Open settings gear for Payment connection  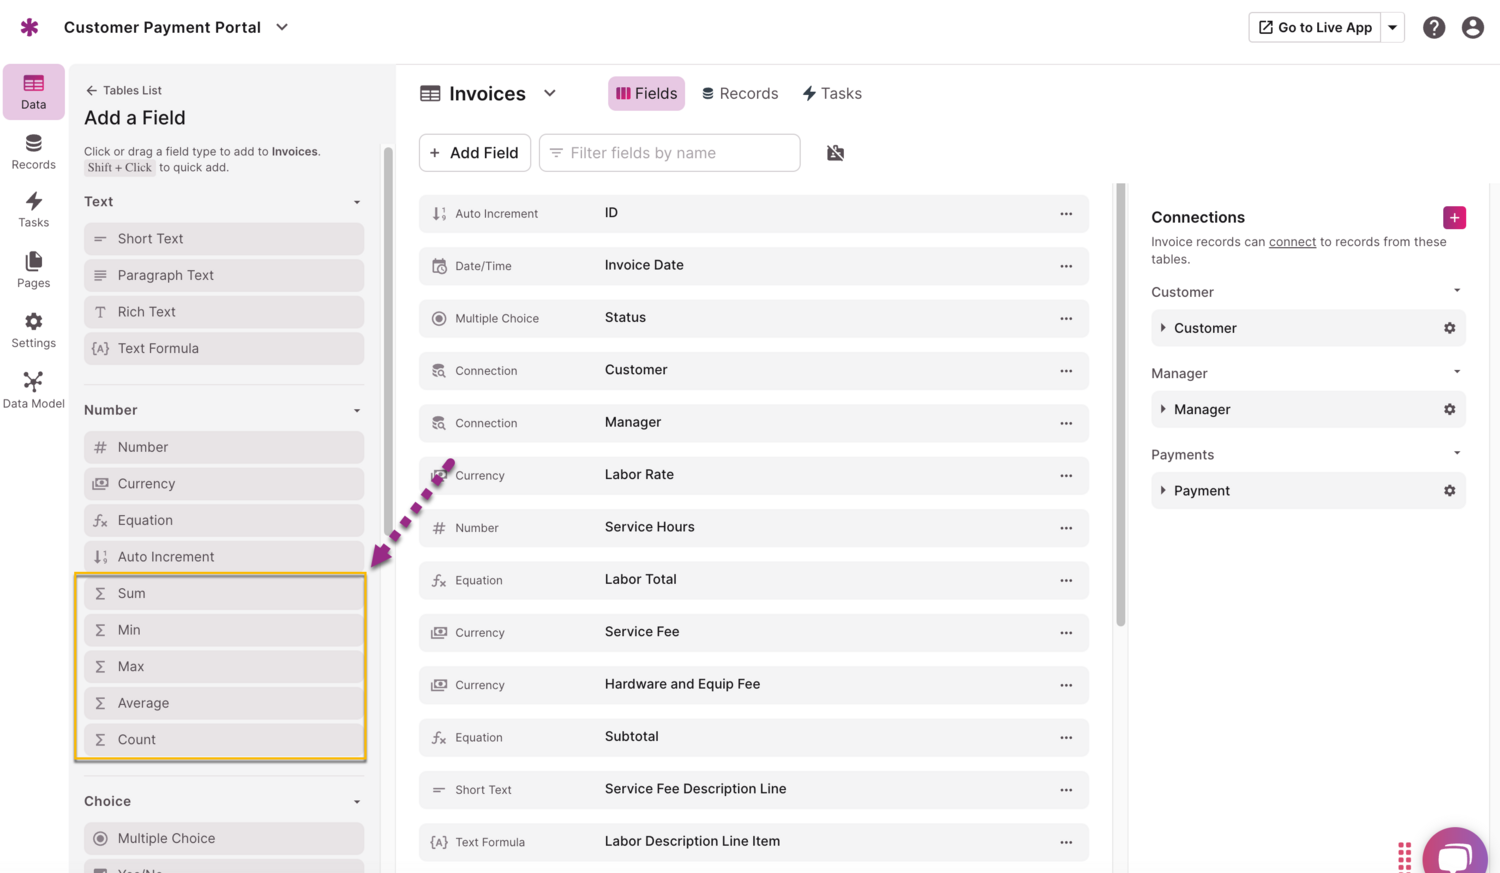click(x=1449, y=491)
